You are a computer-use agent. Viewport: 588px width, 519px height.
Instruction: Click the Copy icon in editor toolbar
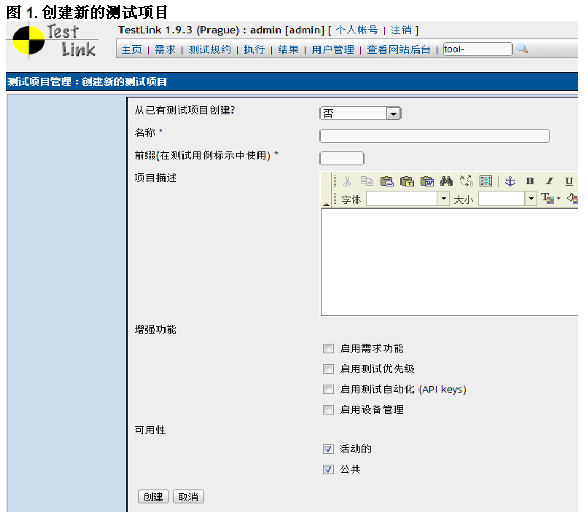point(366,182)
